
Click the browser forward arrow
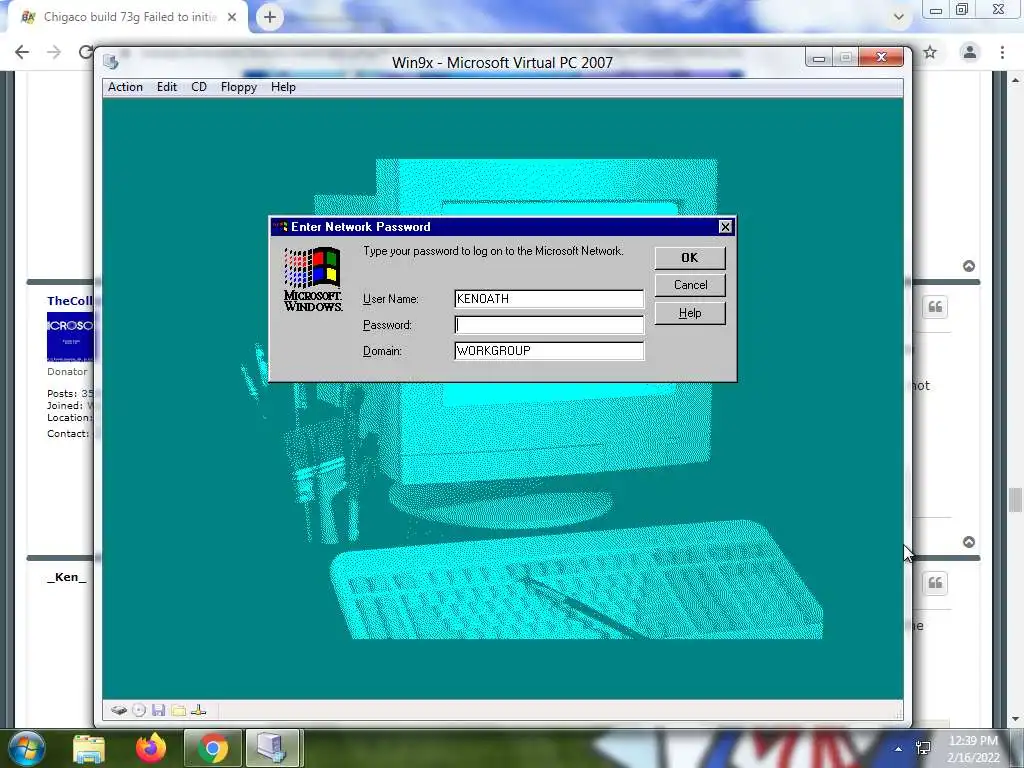pyautogui.click(x=54, y=52)
